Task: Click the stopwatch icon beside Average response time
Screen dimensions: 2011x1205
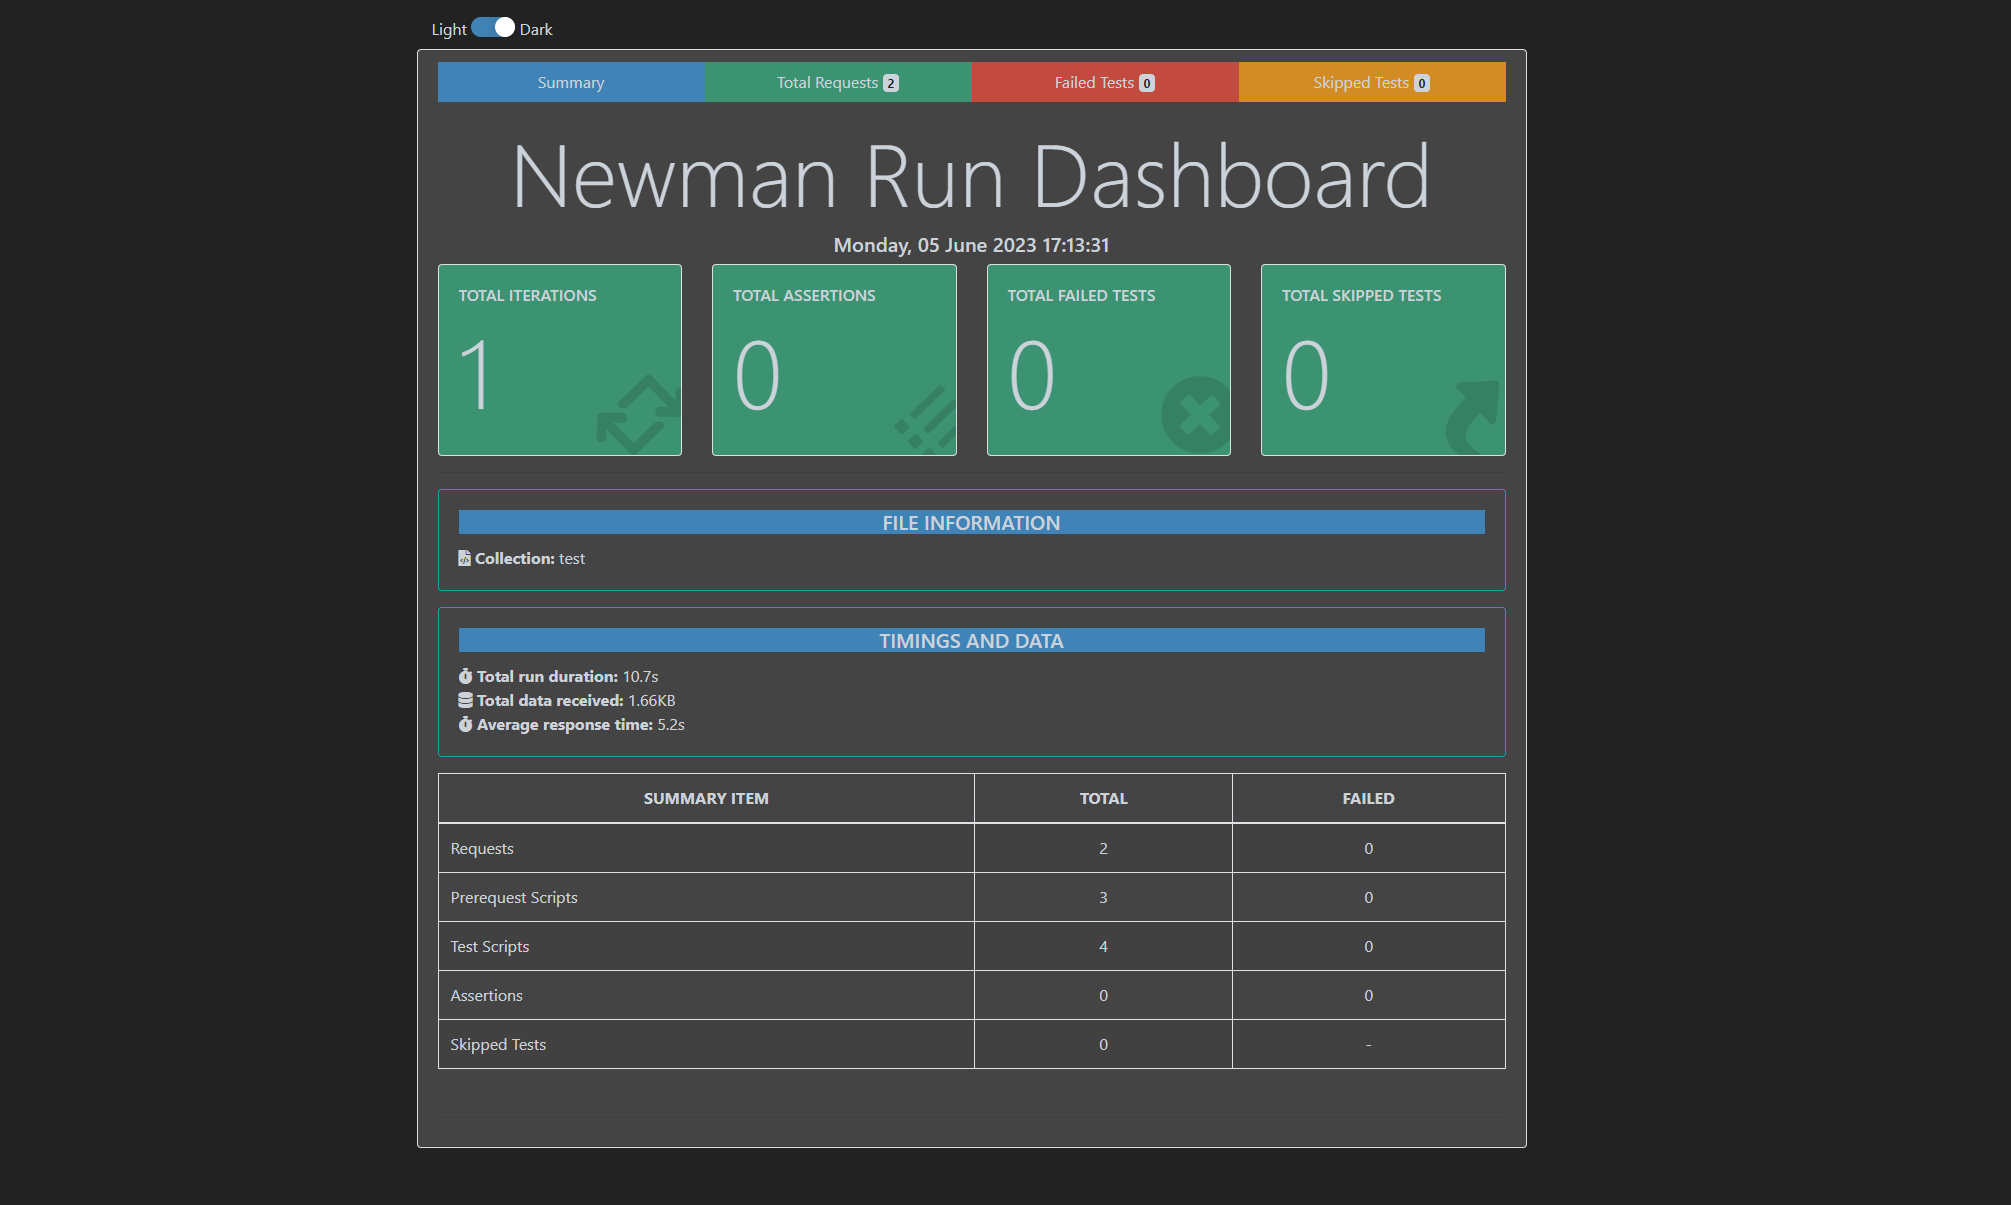Action: tap(465, 725)
